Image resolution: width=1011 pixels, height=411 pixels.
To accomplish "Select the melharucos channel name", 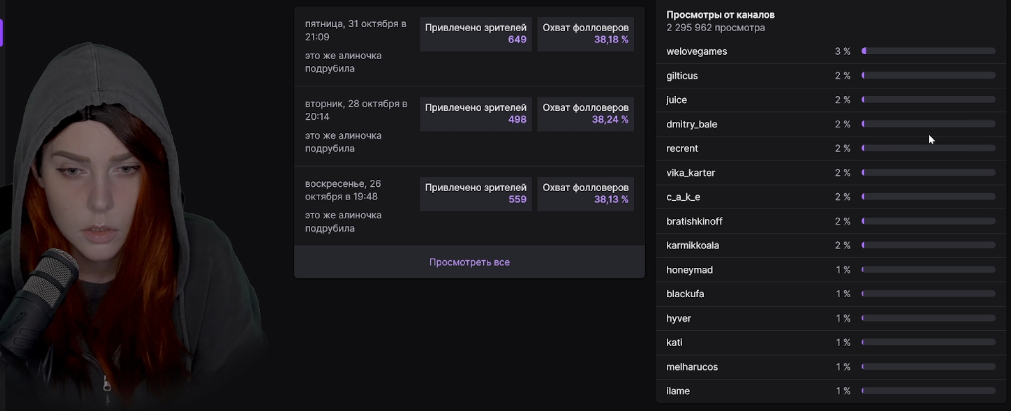I will tap(692, 367).
